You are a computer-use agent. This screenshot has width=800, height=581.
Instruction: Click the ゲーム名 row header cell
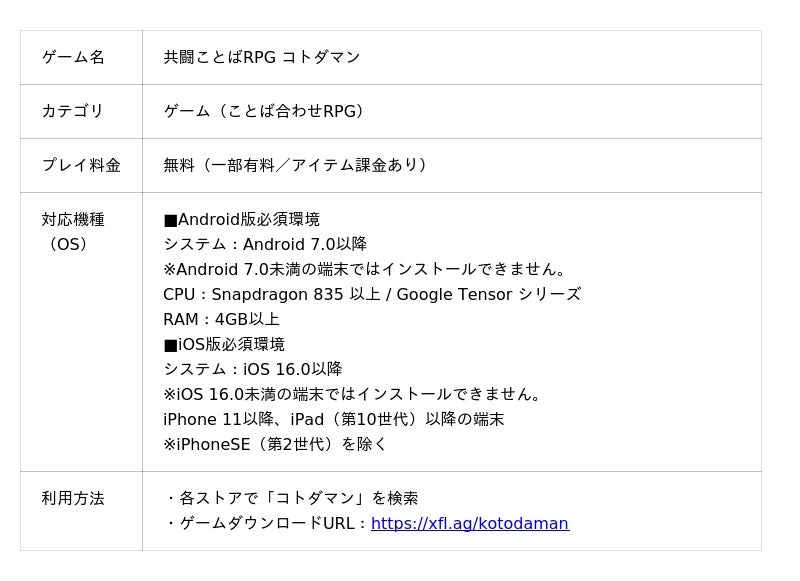point(81,57)
